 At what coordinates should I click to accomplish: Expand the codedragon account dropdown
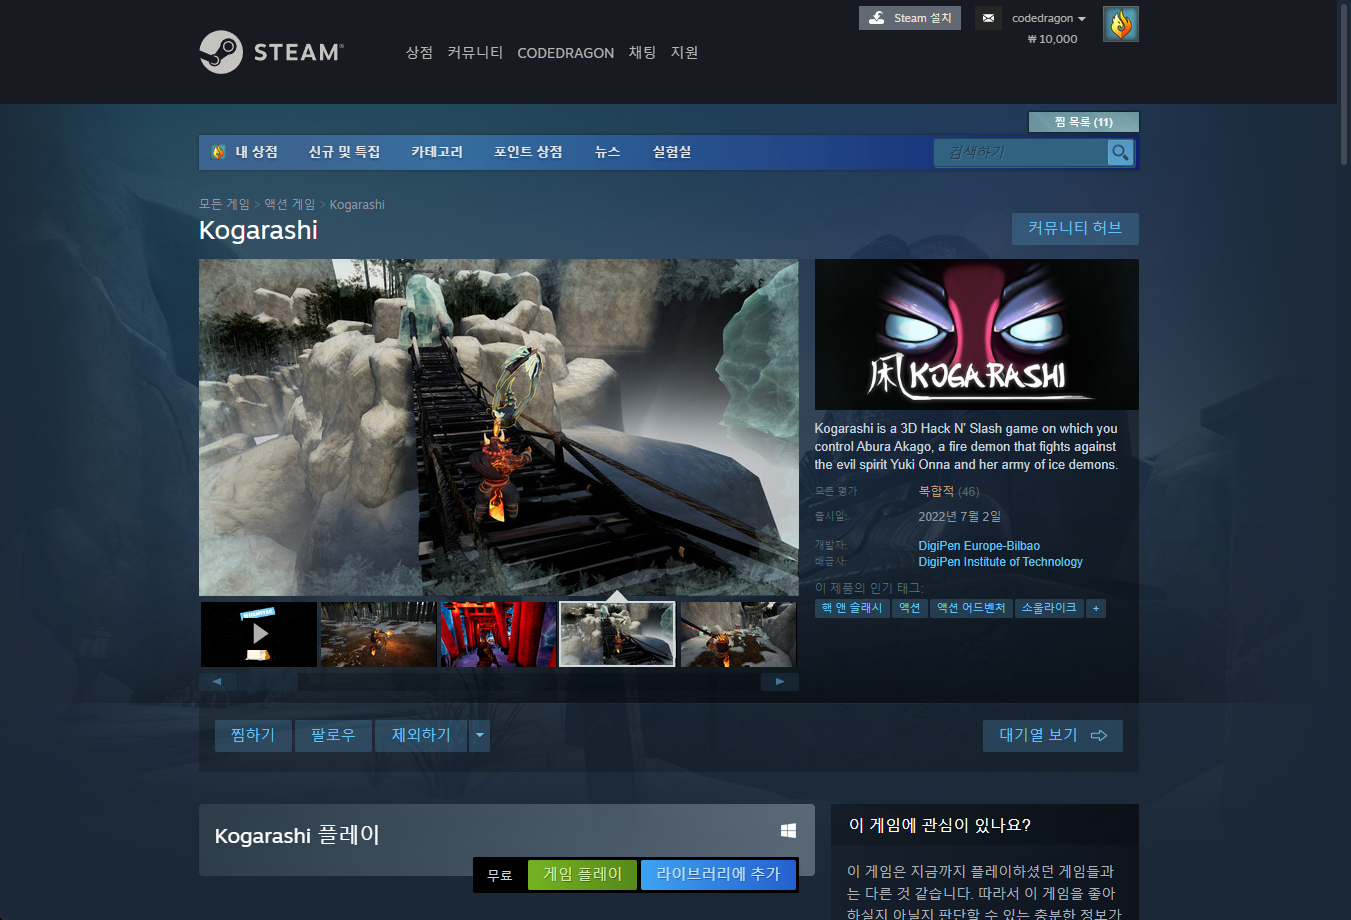click(x=1048, y=18)
